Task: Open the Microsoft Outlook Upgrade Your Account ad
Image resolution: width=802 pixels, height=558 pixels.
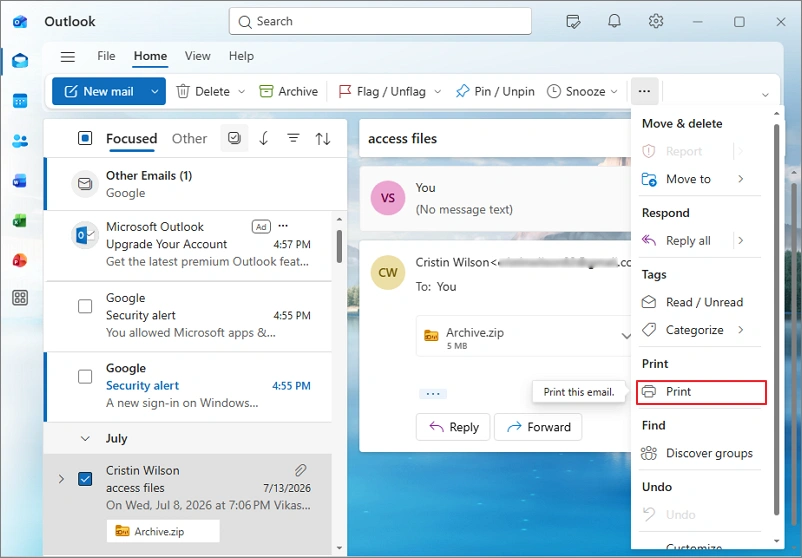Action: pyautogui.click(x=189, y=244)
